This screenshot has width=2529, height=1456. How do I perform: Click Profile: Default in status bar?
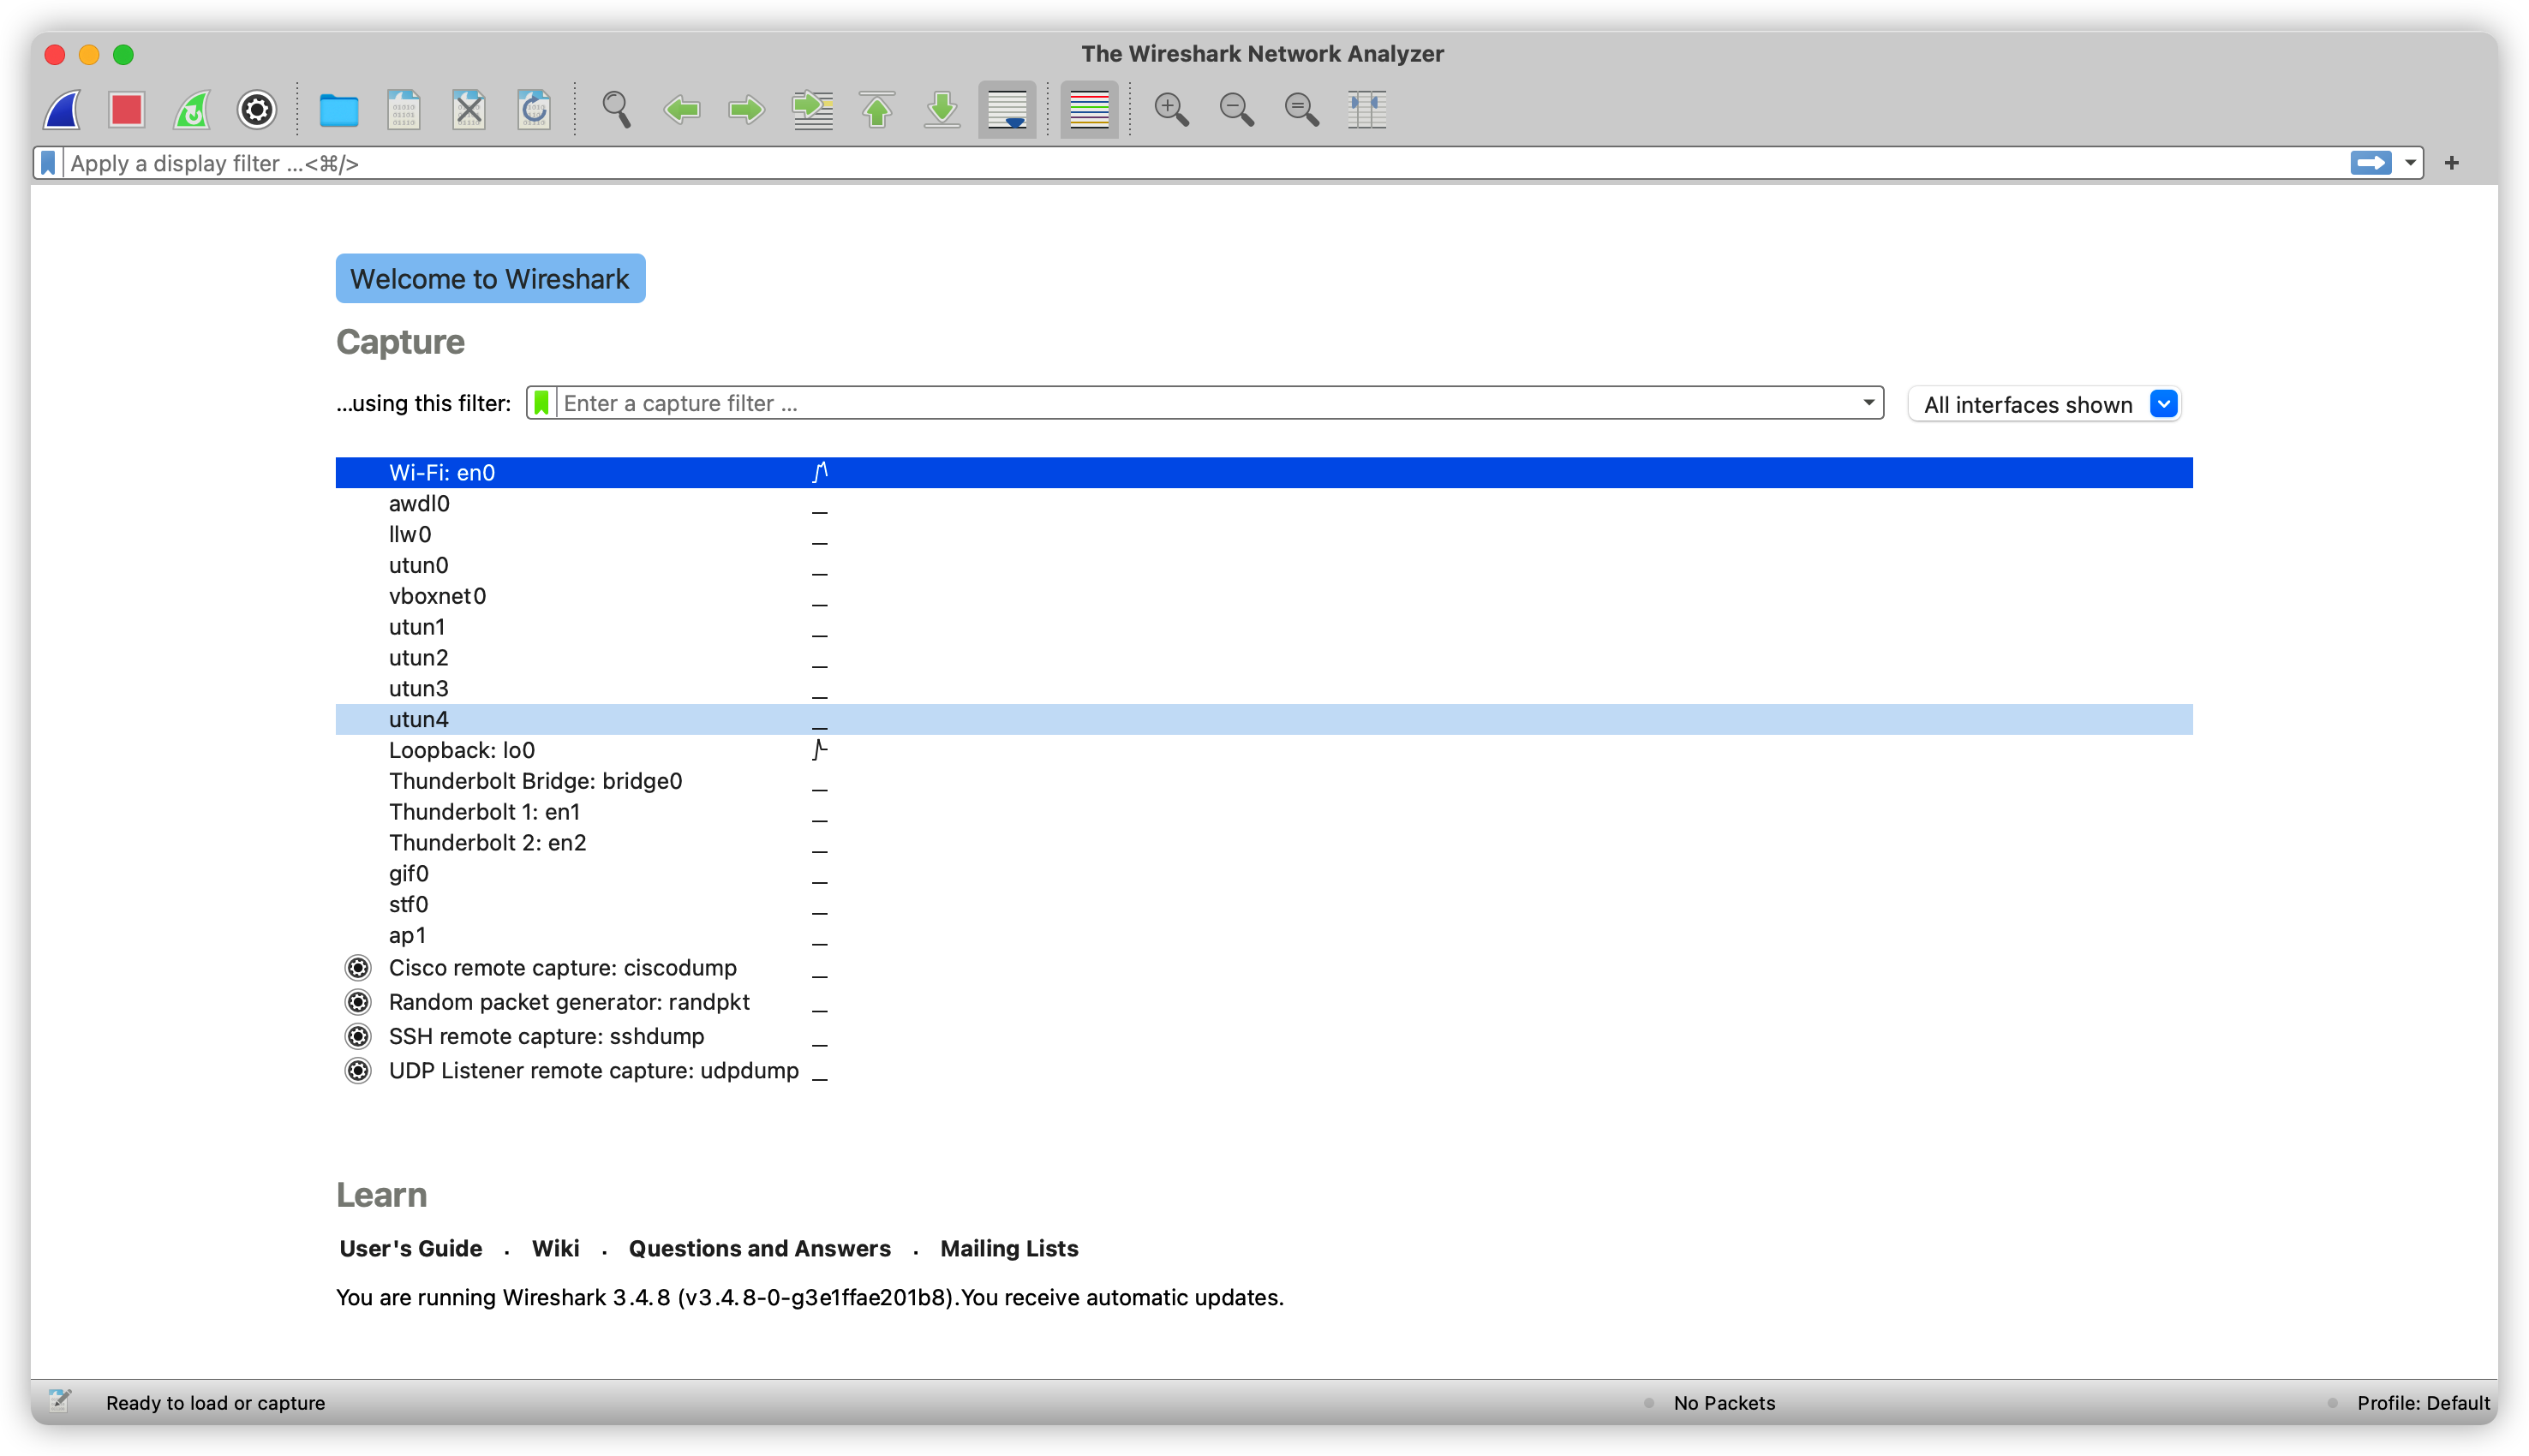pyautogui.click(x=2423, y=1403)
